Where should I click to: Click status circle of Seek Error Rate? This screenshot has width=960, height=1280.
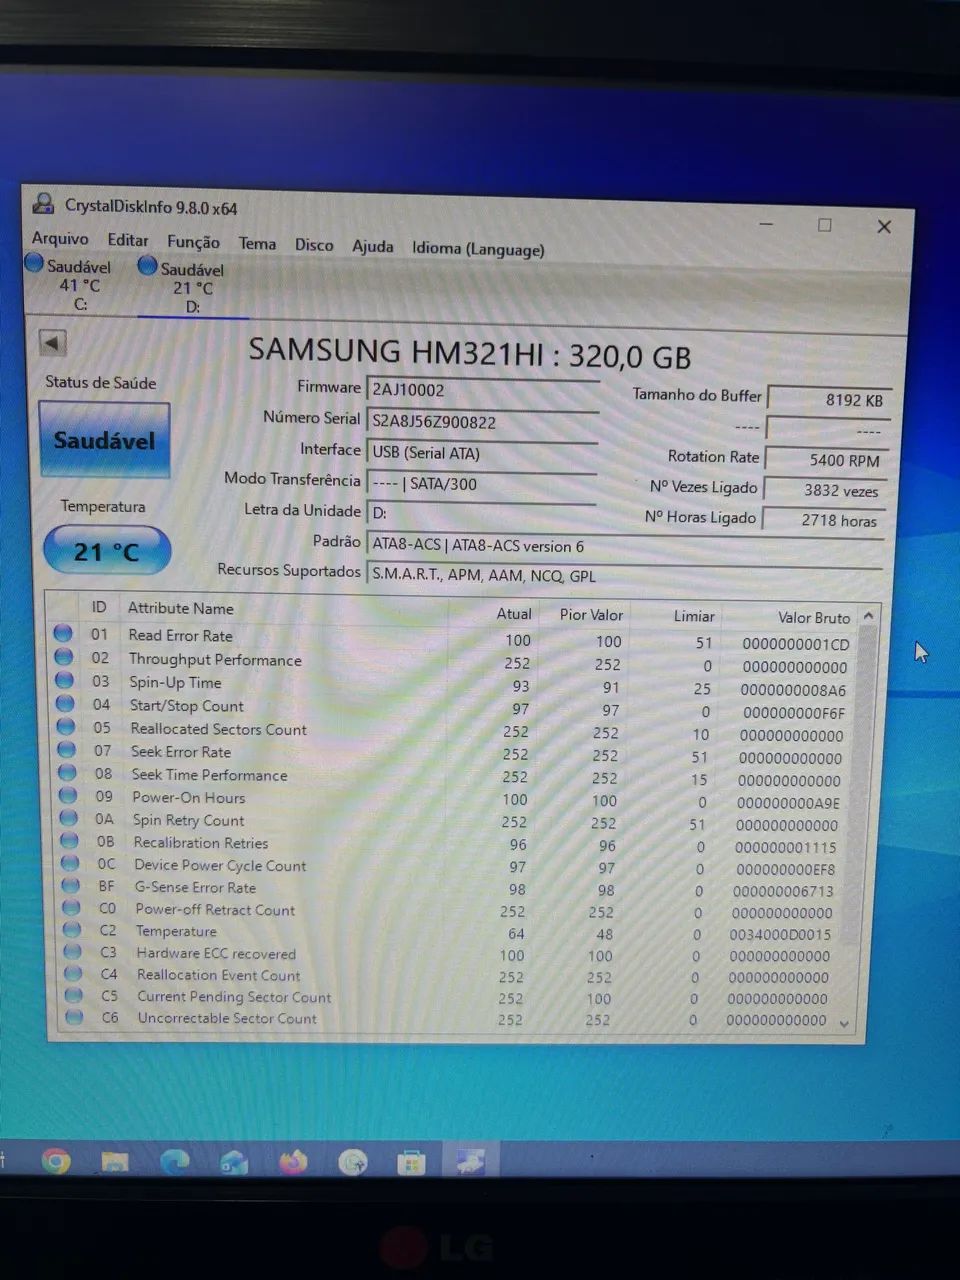pyautogui.click(x=66, y=749)
